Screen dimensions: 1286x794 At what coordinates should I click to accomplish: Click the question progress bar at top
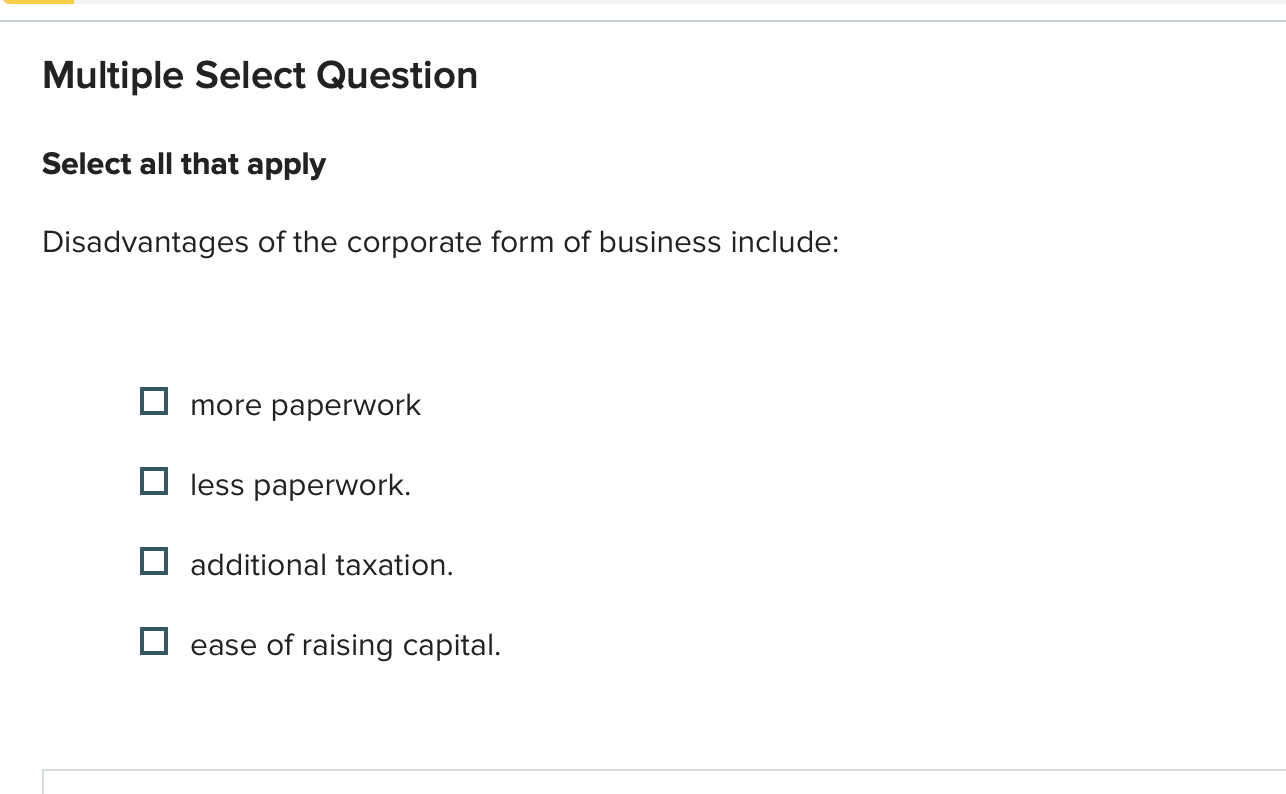click(x=643, y=4)
